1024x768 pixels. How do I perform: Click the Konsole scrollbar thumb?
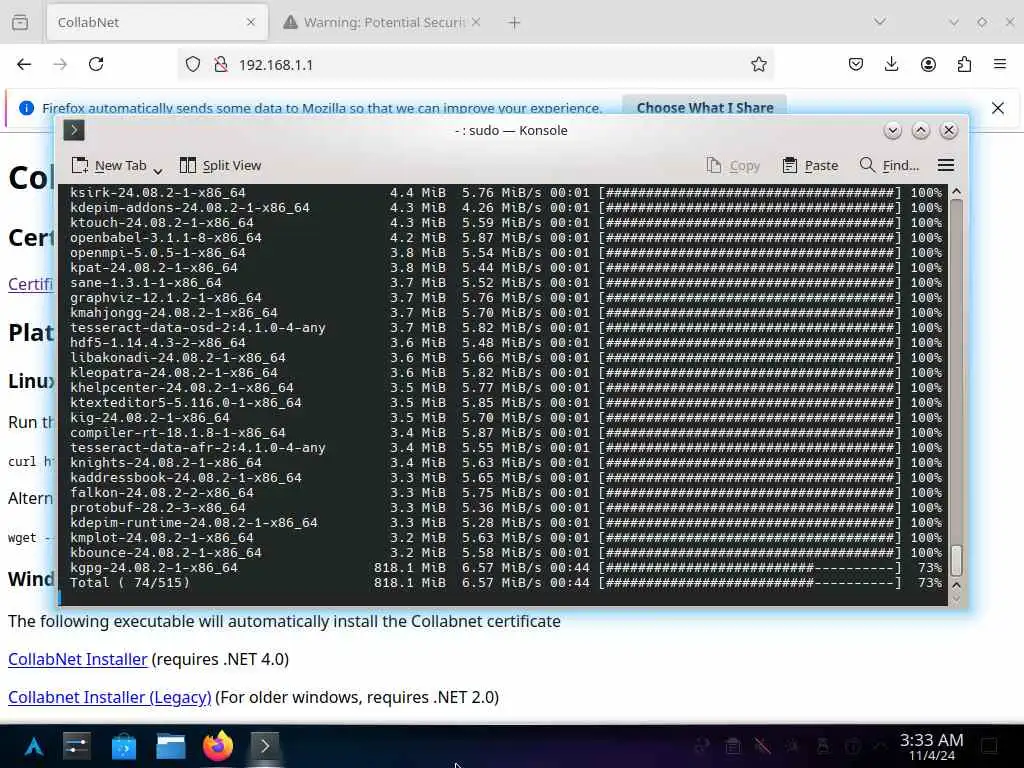point(956,560)
